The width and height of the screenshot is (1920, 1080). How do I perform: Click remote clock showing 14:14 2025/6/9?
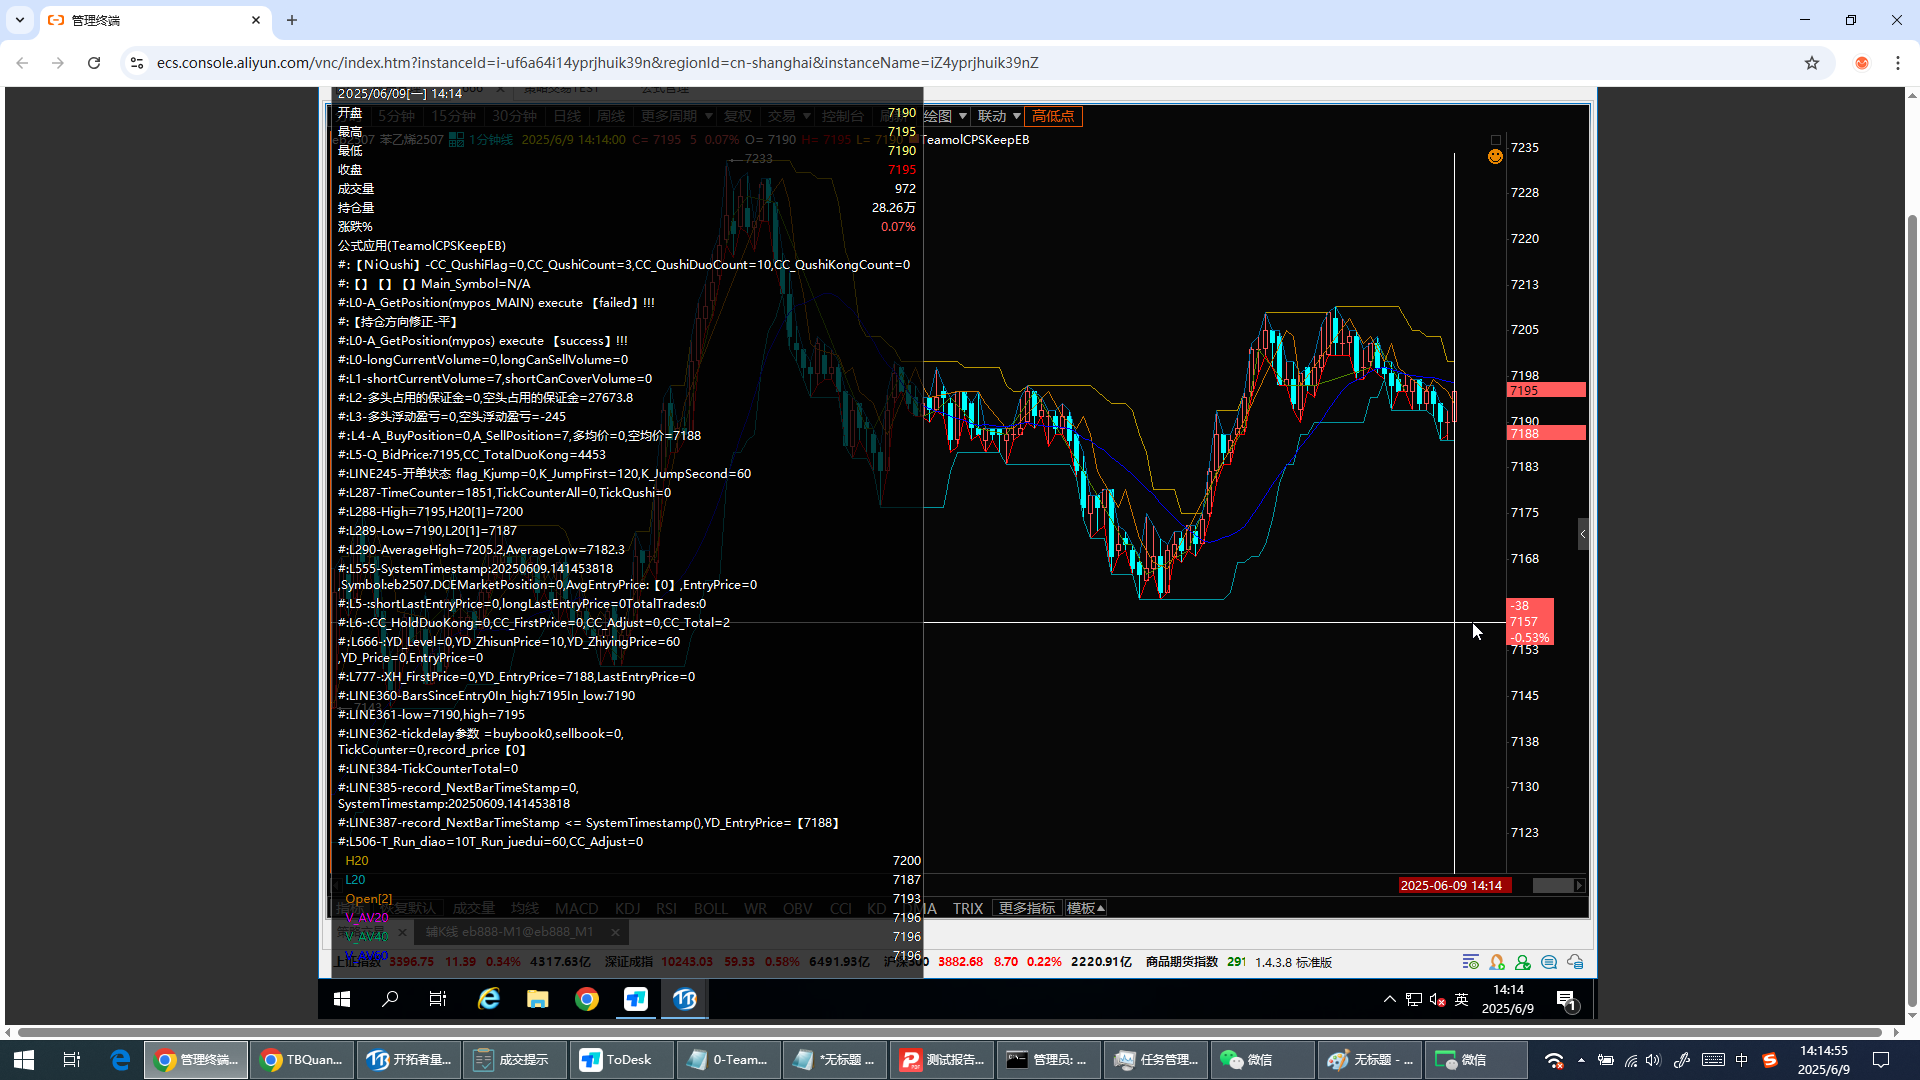1508,999
